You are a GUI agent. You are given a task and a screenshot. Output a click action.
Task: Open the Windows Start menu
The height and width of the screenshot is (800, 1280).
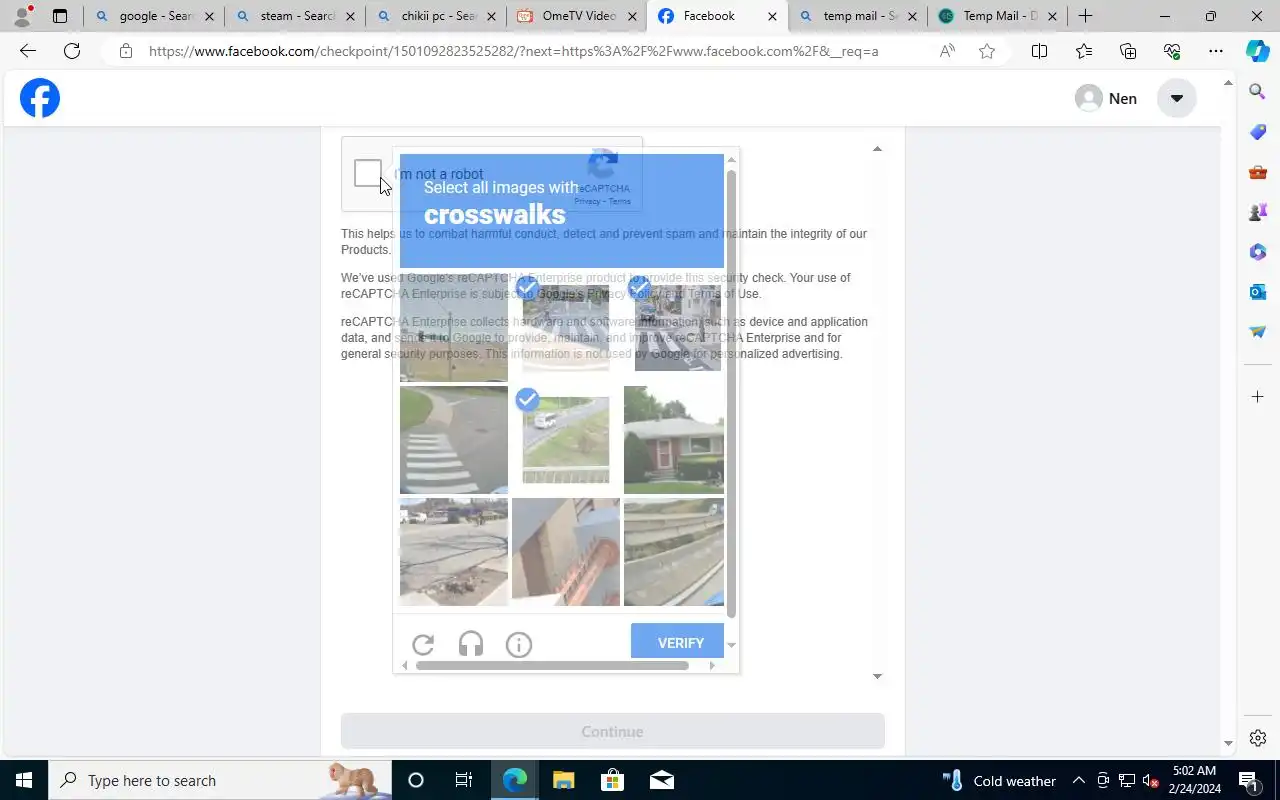click(x=24, y=780)
